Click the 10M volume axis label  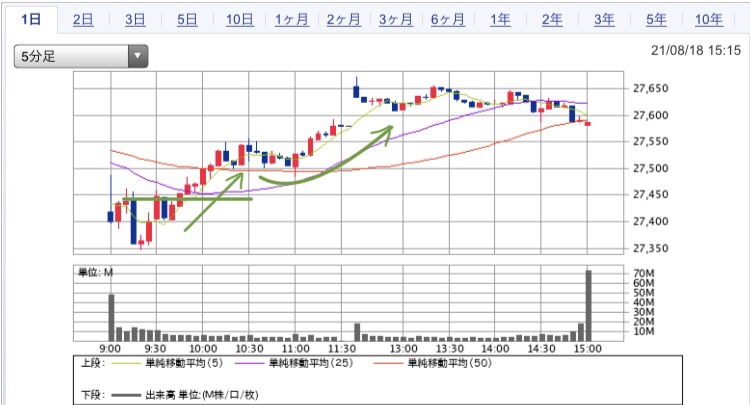(644, 331)
